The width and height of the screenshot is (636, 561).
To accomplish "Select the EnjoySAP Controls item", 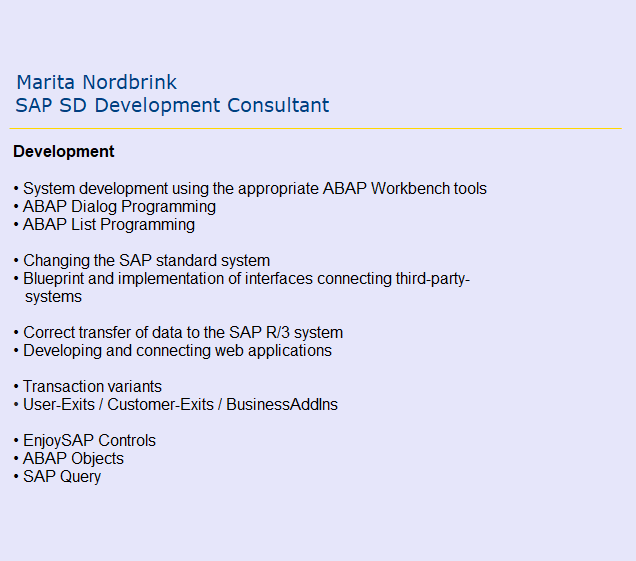I will tap(89, 440).
